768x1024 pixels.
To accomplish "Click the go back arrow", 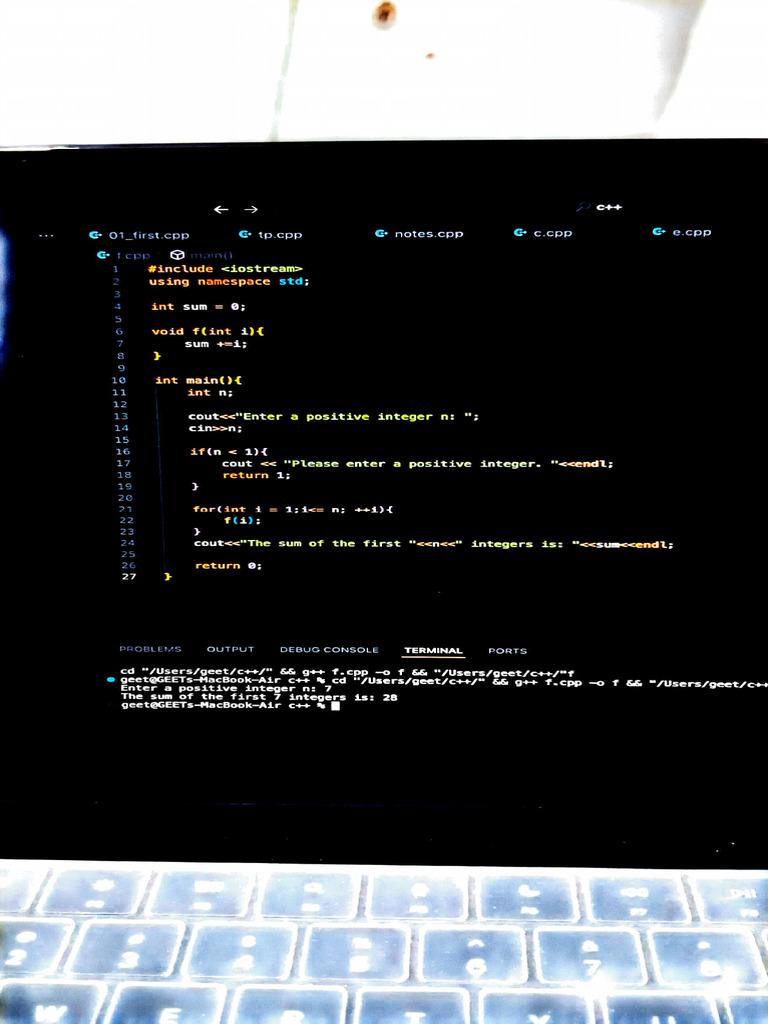I will pos(221,209).
